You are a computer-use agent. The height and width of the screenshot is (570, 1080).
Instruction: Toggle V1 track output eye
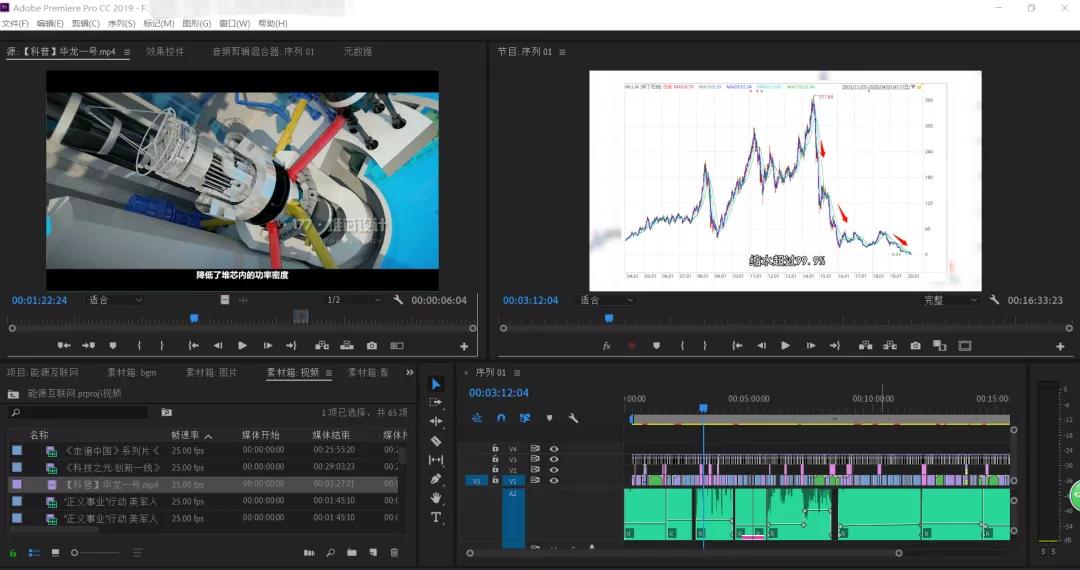pyautogui.click(x=554, y=481)
